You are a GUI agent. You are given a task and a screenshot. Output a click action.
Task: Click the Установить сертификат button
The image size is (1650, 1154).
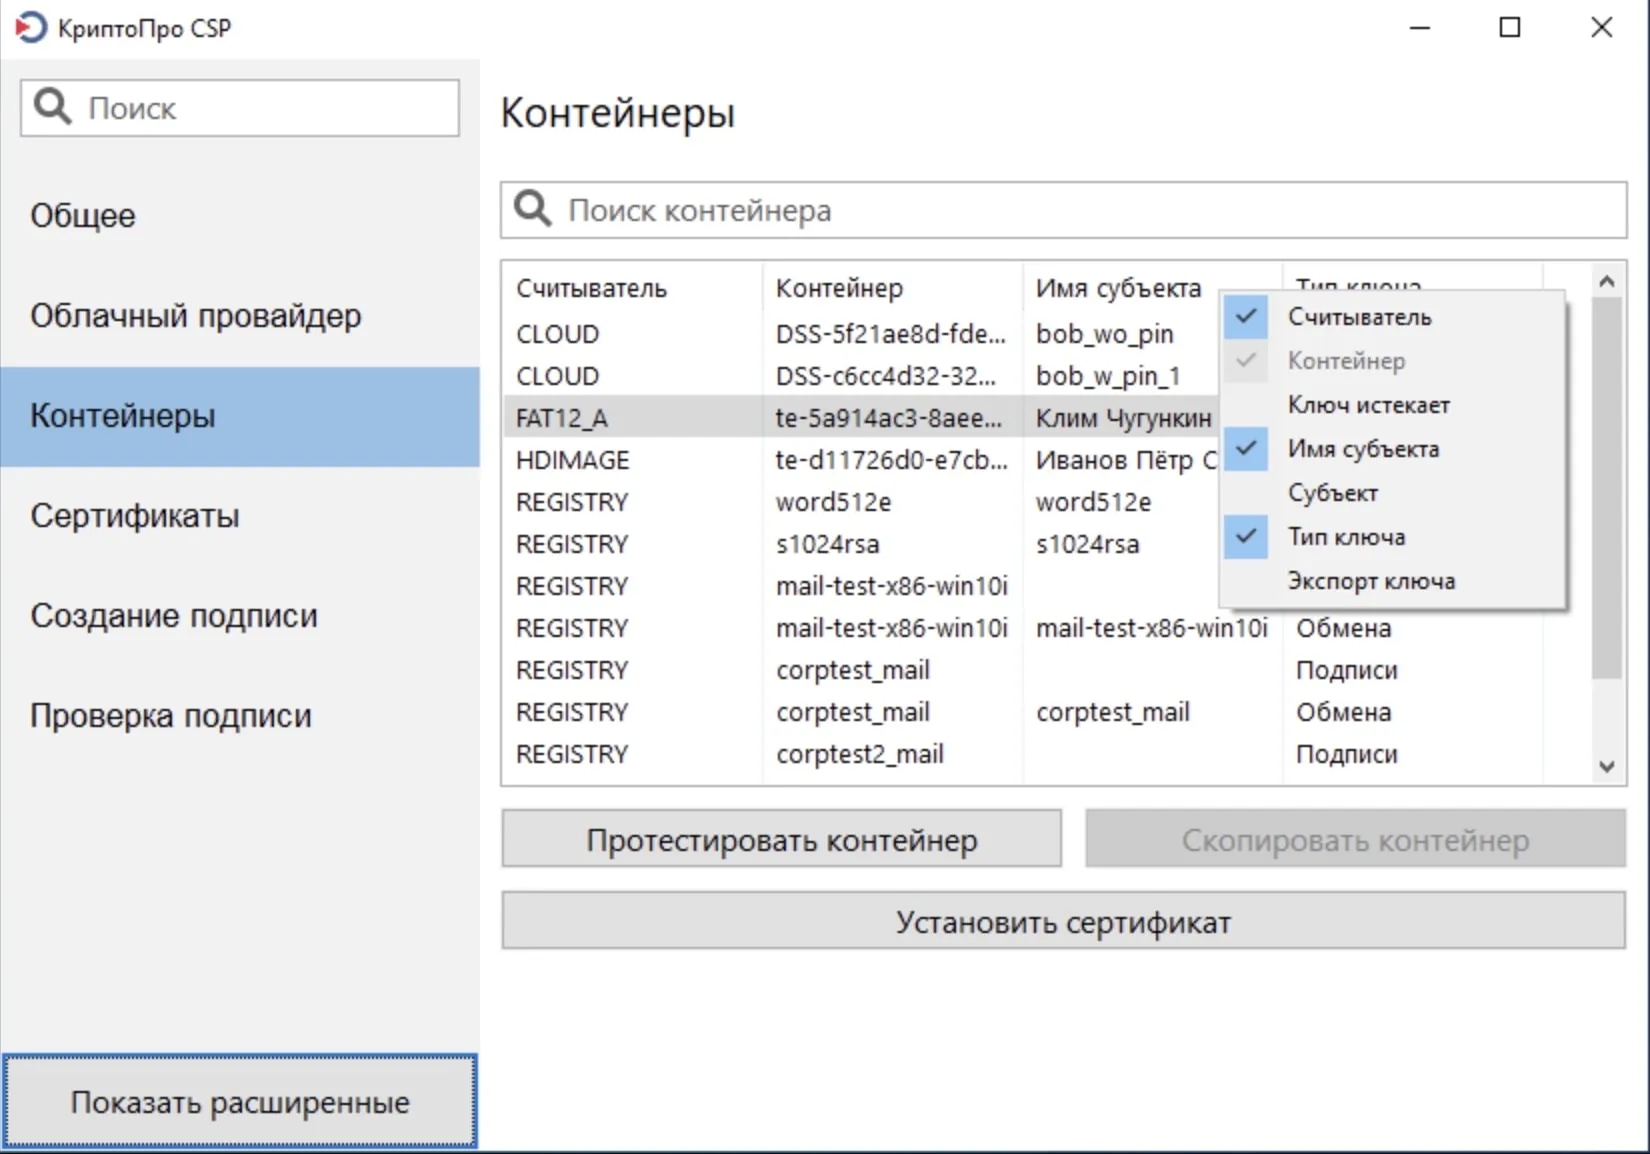(x=1063, y=921)
